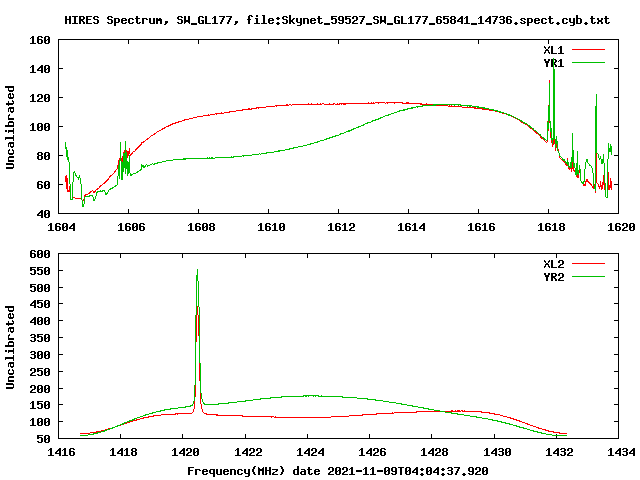This screenshot has width=640, height=480.
Task: Click the 120 tick label on the top y-axis
Action: point(40,98)
